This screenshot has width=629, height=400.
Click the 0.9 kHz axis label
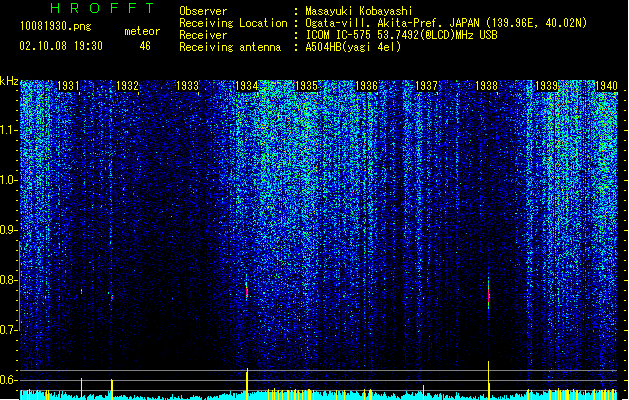point(9,230)
